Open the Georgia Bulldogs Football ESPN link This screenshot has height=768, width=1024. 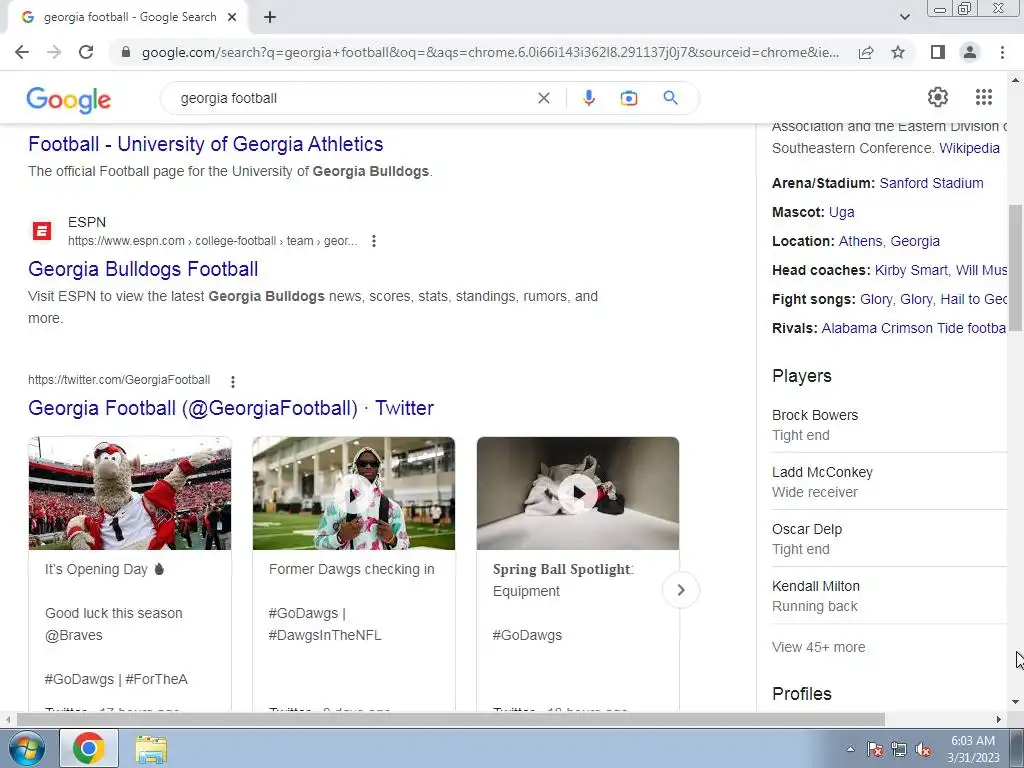(x=143, y=268)
